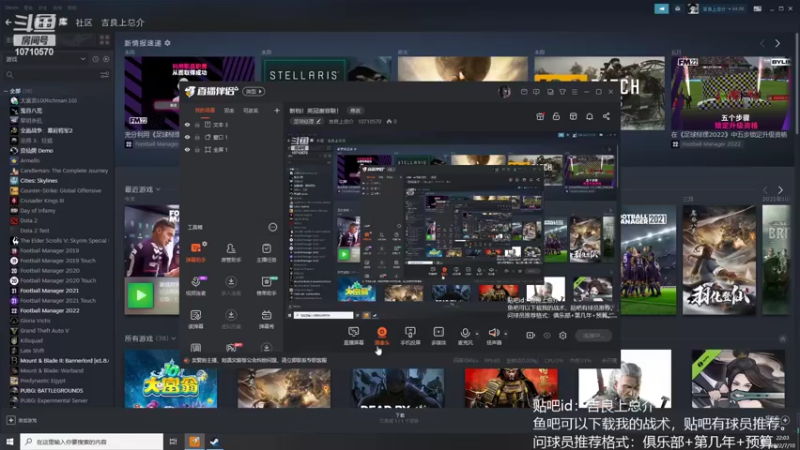The image size is (800, 450).
Task: Open the 直播屏幕 screen capture source
Action: [x=353, y=336]
